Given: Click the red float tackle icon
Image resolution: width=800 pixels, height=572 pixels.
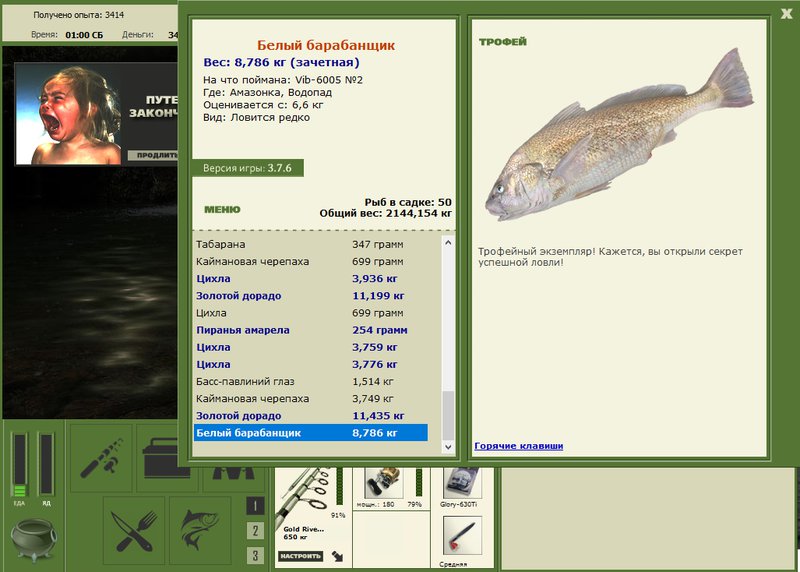Looking at the screenshot, I should point(462,536).
